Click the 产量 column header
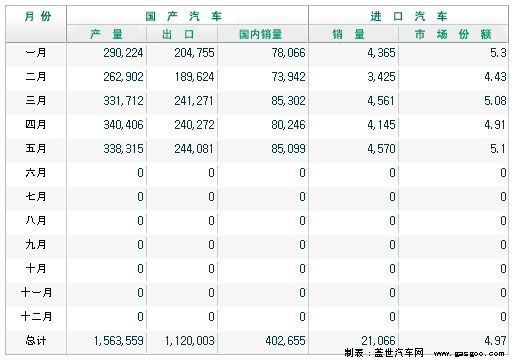 pyautogui.click(x=106, y=34)
